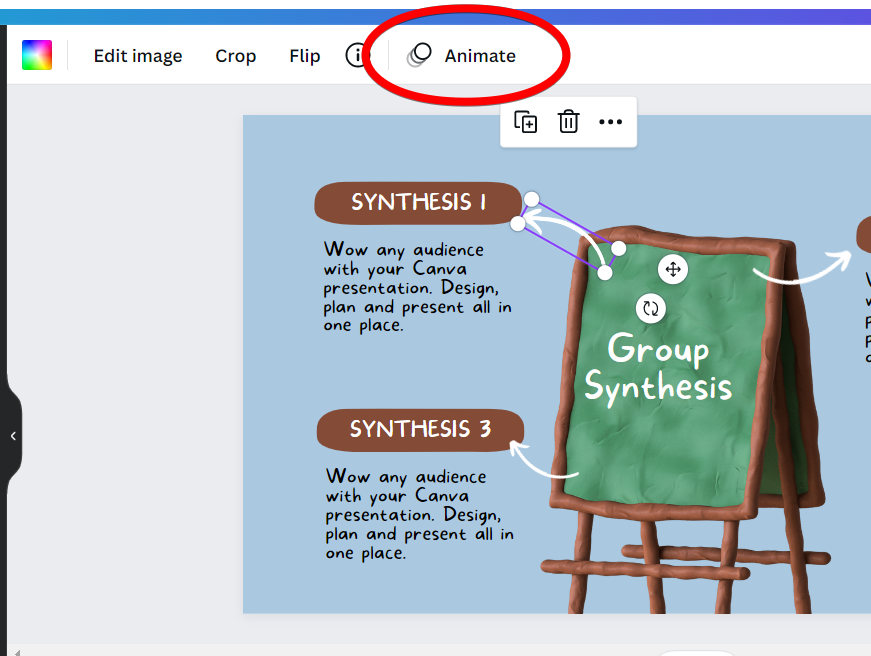Screen dimensions: 871x656
Task: Click the circular rotate handle
Action: point(651,308)
